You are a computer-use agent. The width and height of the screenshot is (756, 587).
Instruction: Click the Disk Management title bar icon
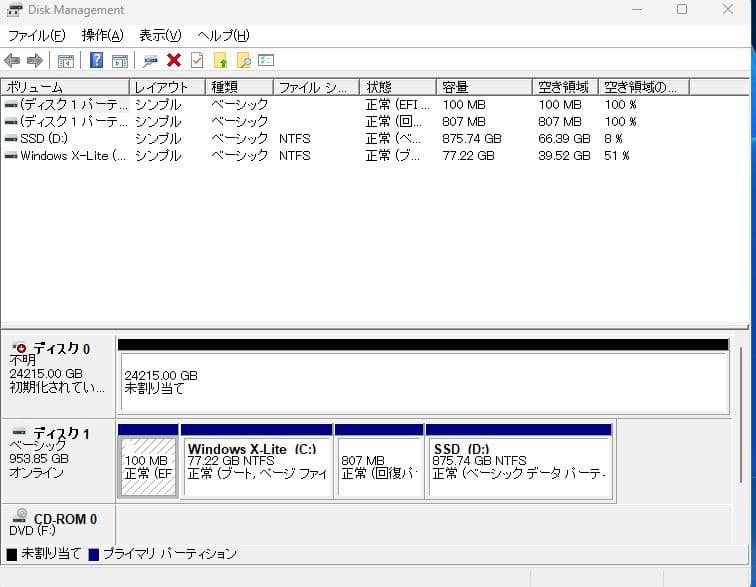pyautogui.click(x=15, y=10)
